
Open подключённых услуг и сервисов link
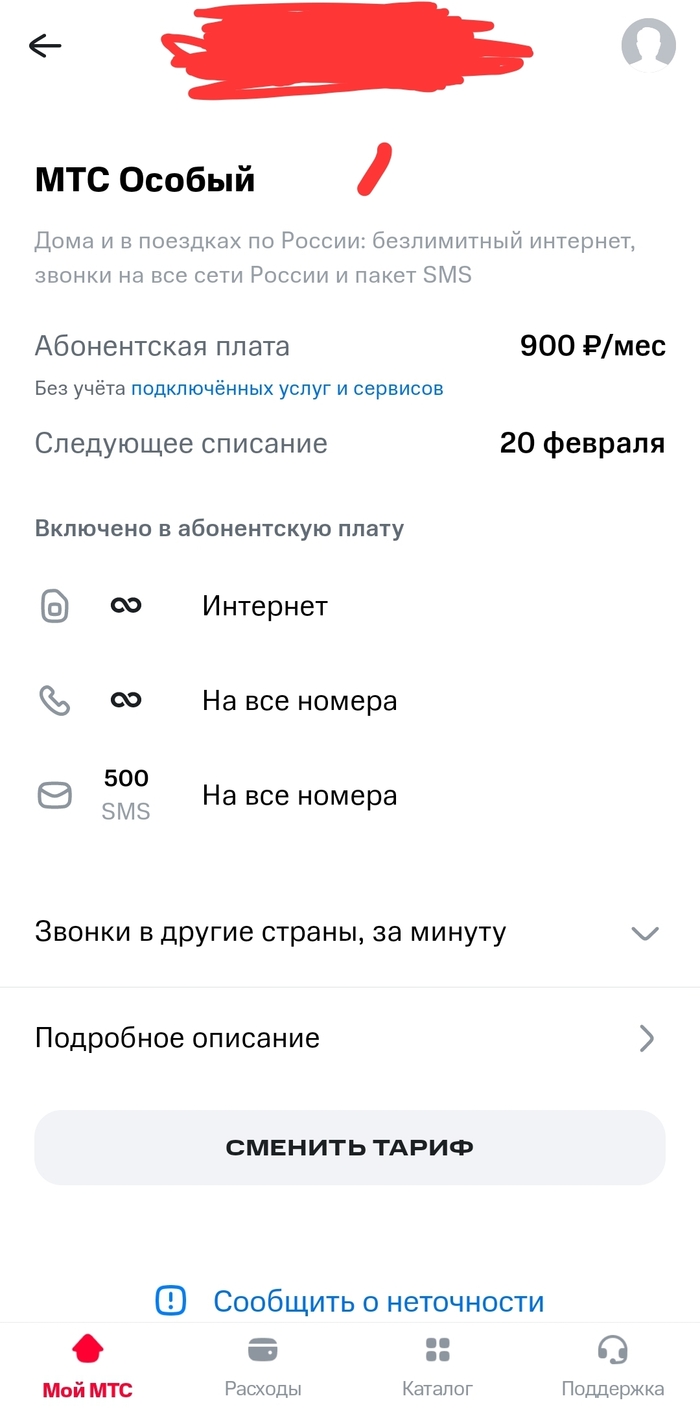click(x=287, y=388)
